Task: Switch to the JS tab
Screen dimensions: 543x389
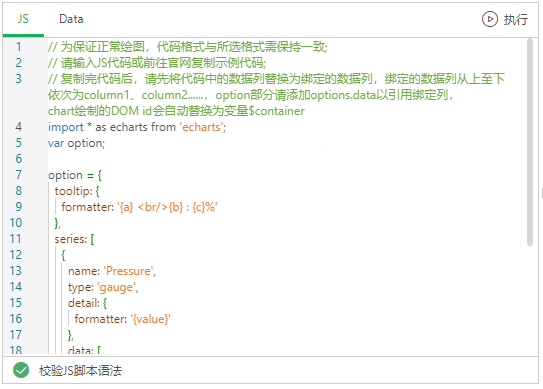Action: [23, 19]
